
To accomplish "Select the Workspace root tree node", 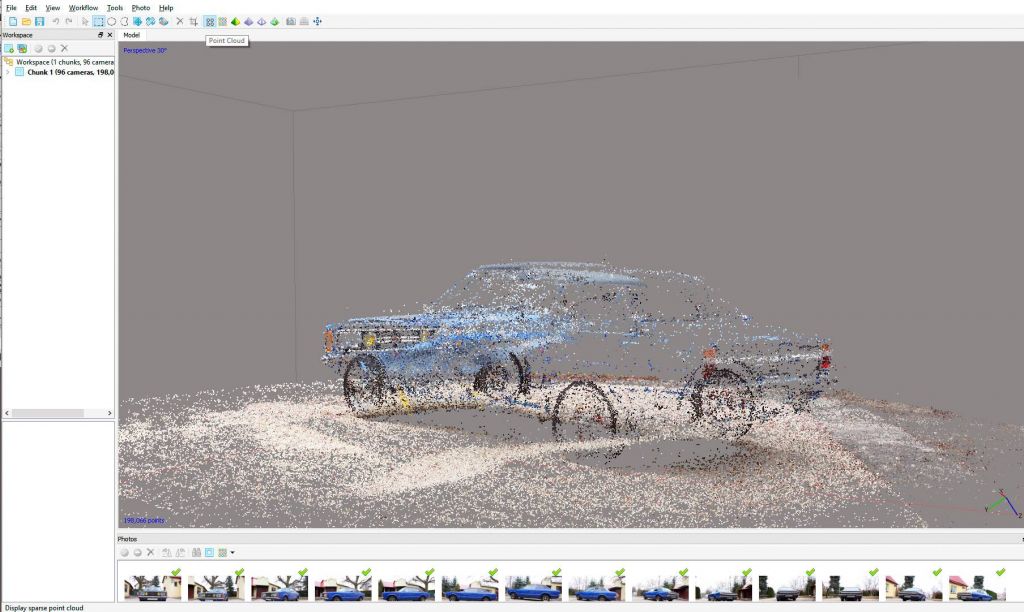I will pyautogui.click(x=60, y=61).
